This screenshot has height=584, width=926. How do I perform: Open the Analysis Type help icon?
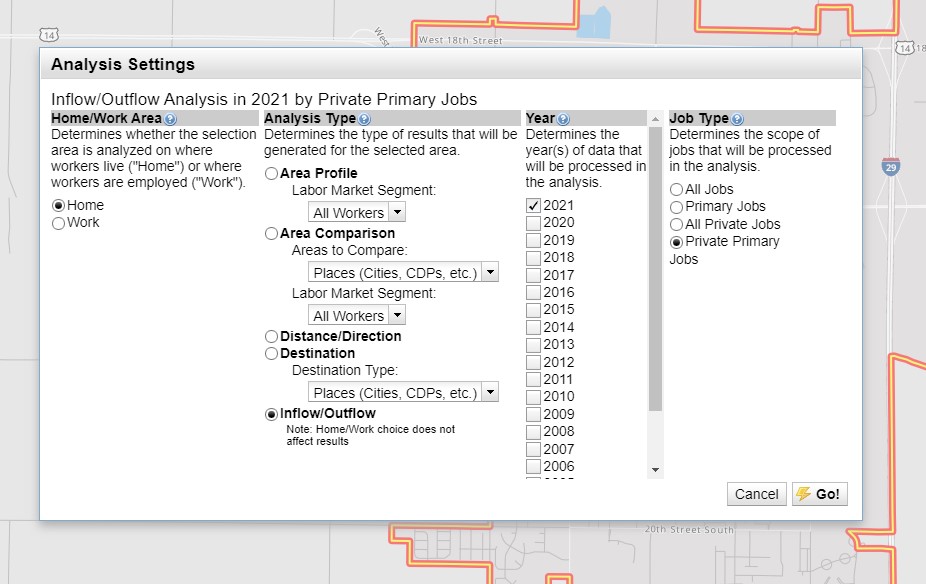(364, 119)
